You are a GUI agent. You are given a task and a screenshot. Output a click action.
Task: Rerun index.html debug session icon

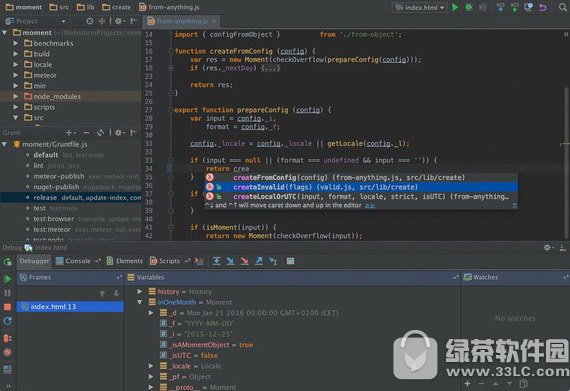(x=7, y=262)
